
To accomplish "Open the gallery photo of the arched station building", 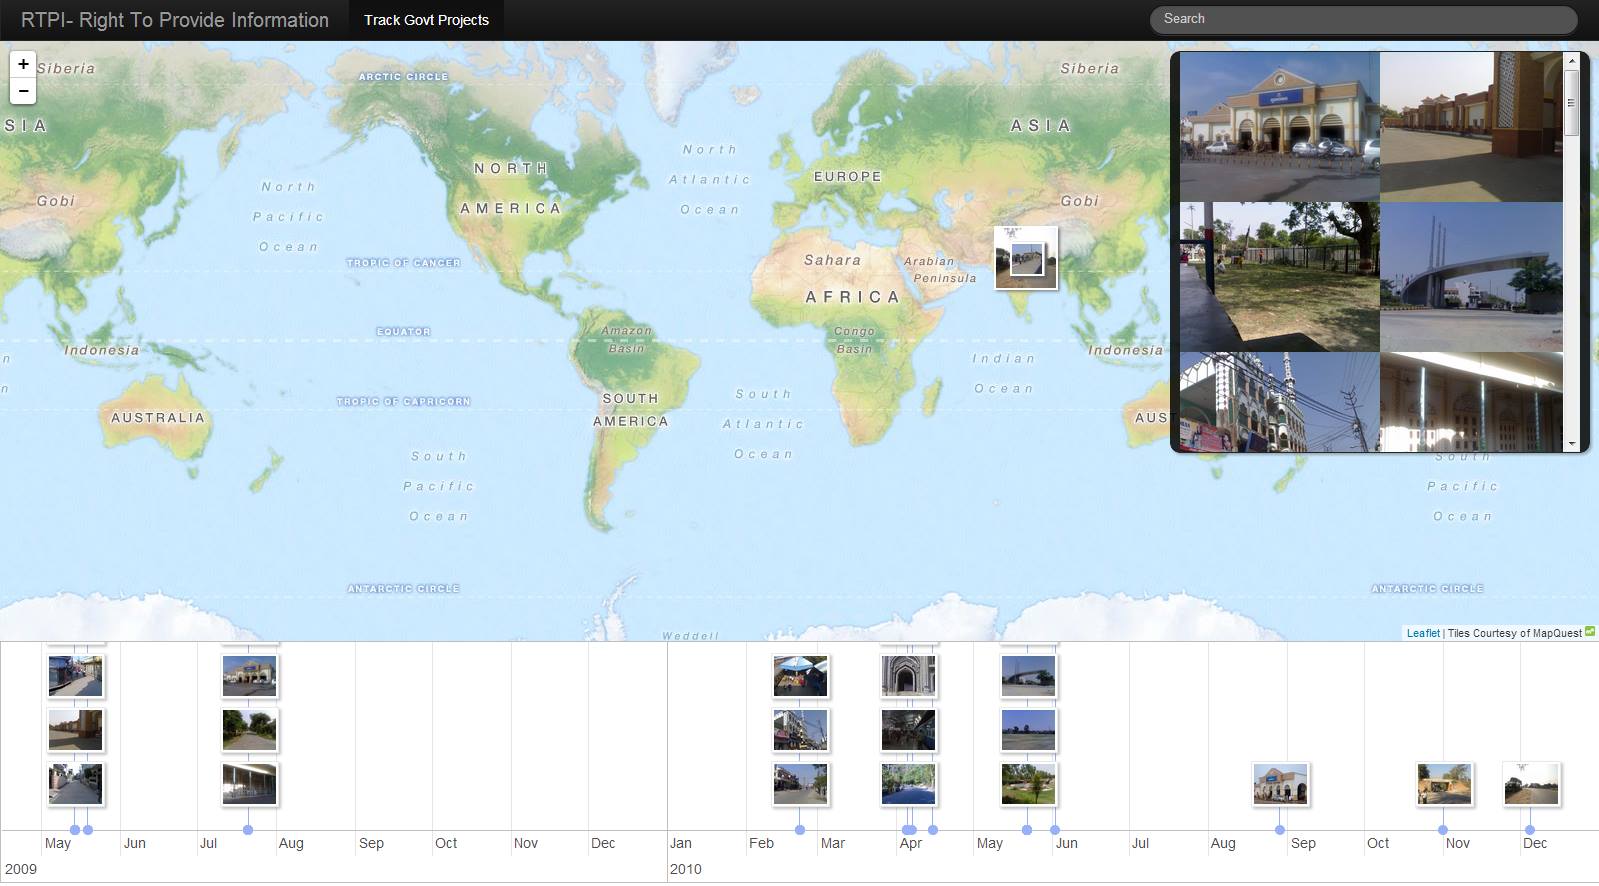I will (1280, 127).
